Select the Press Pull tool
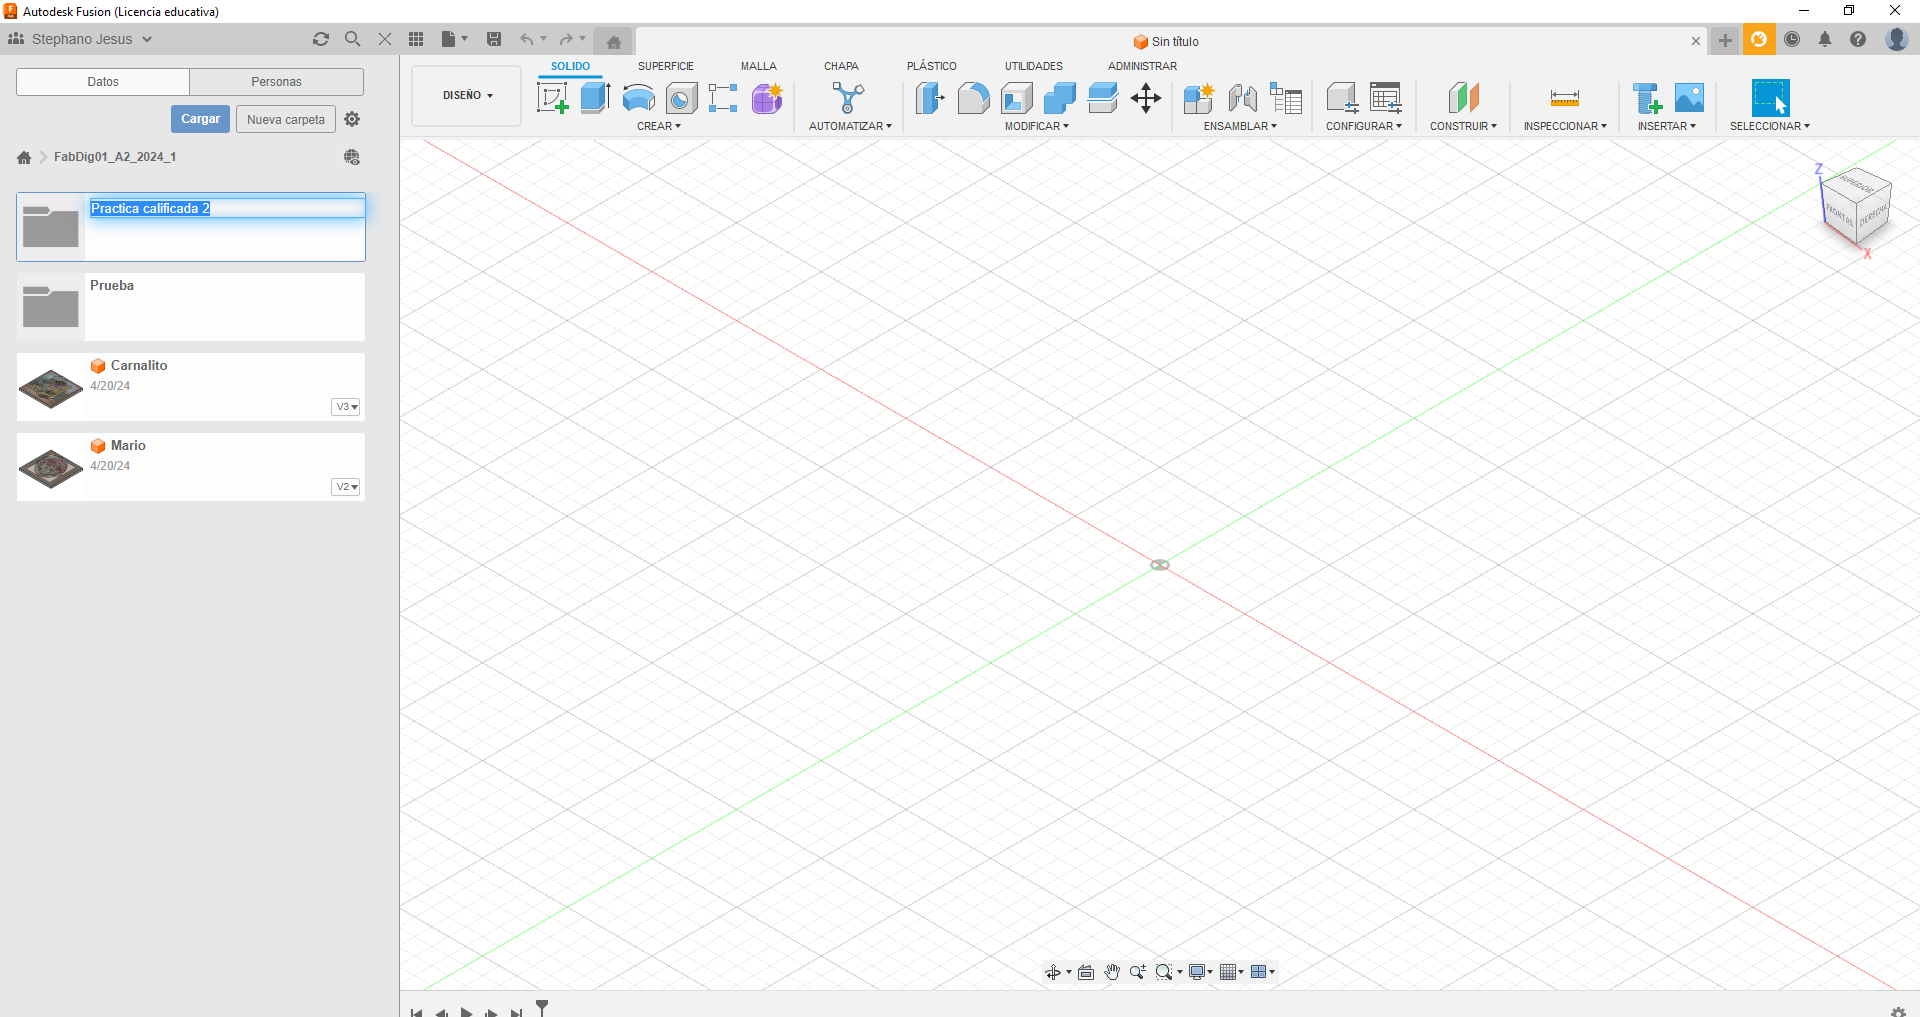 click(x=930, y=98)
